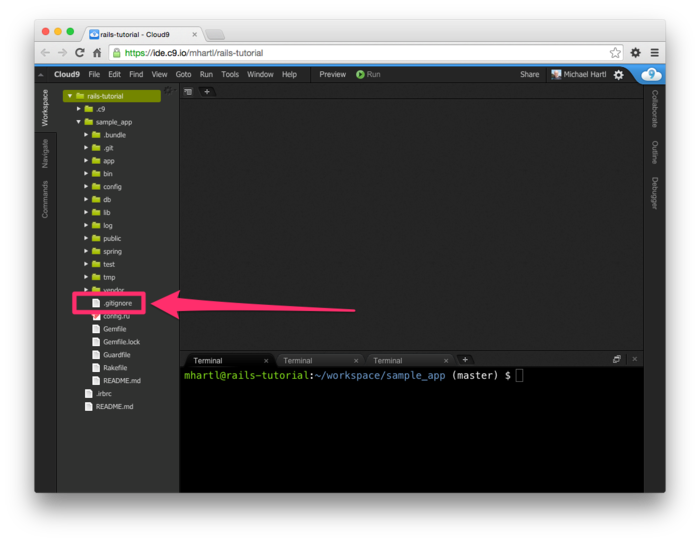The height and width of the screenshot is (542, 700).
Task: Reload the page with refresh icon
Action: pos(79,53)
